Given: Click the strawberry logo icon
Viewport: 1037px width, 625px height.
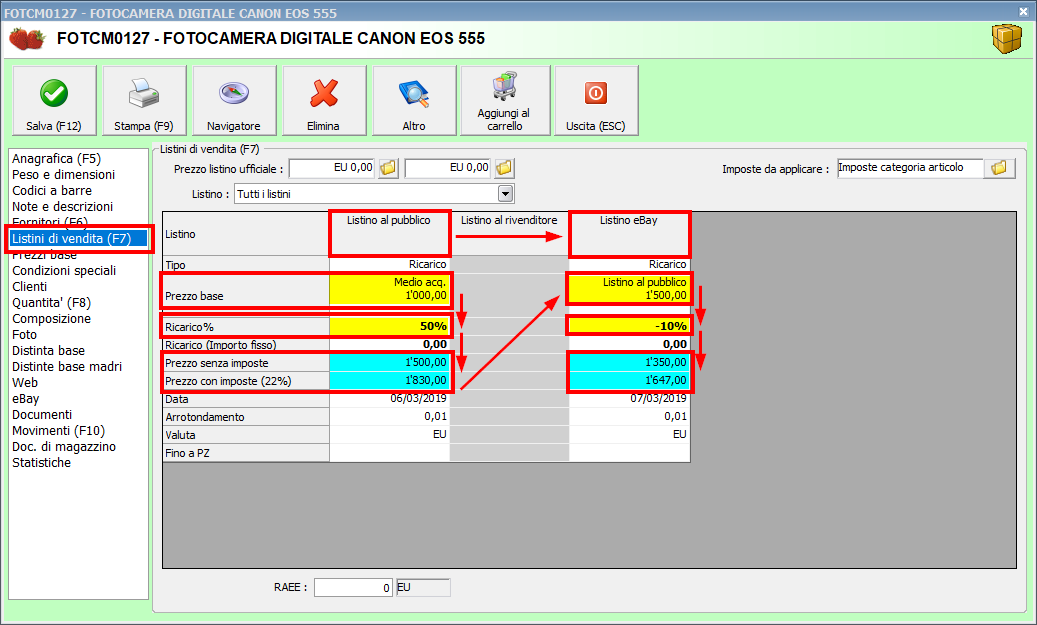Looking at the screenshot, I should pyautogui.click(x=26, y=39).
